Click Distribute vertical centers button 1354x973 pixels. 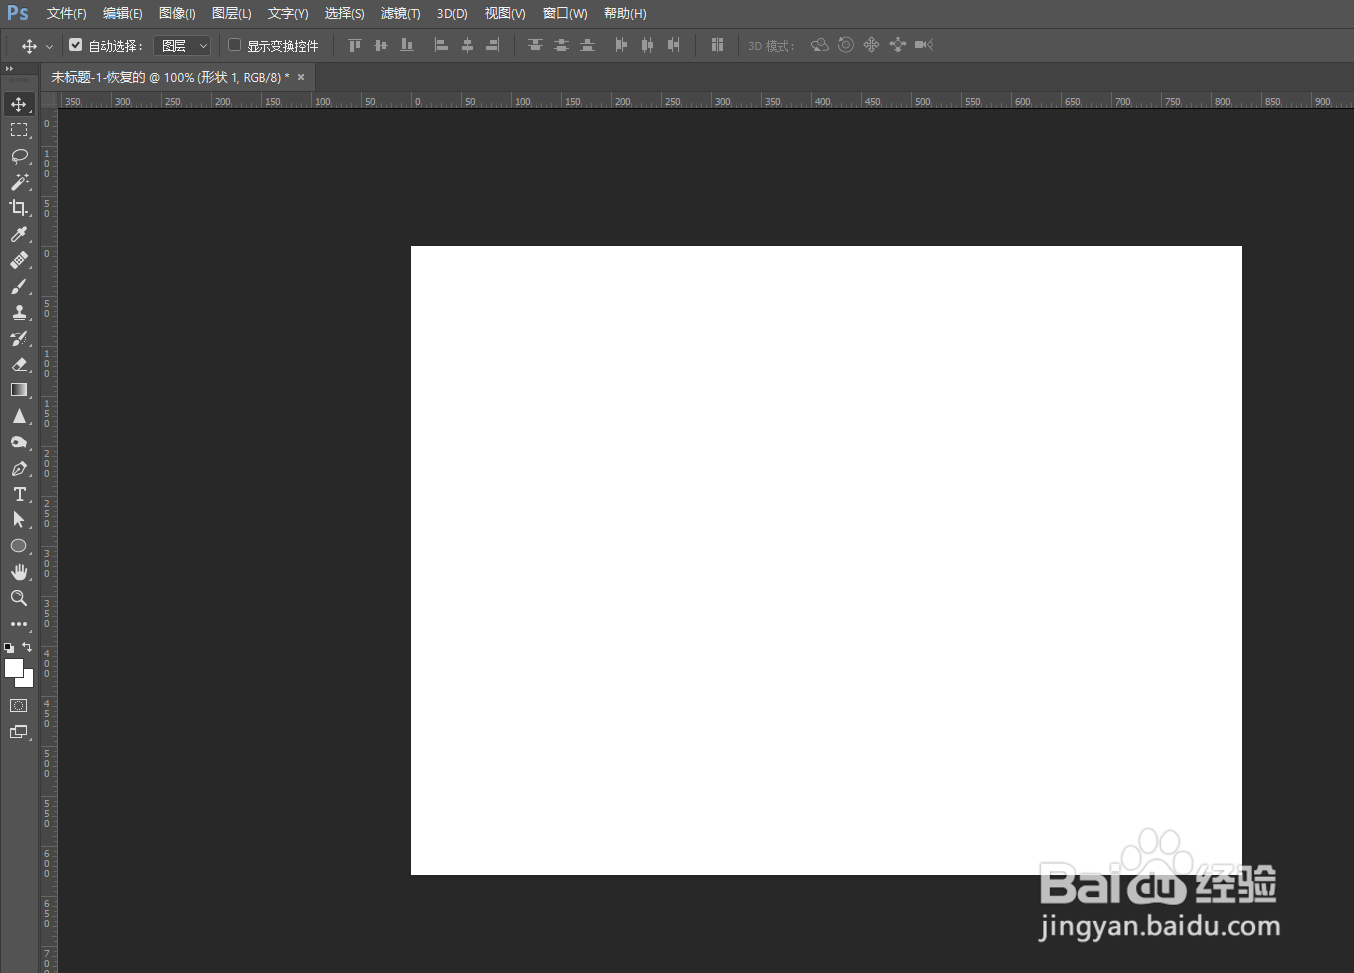[x=561, y=45]
